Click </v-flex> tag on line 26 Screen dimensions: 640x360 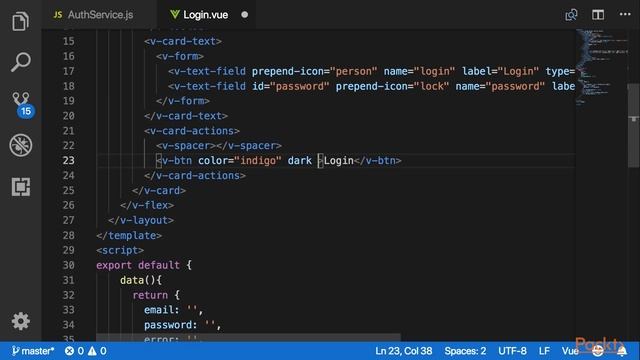[147, 205]
